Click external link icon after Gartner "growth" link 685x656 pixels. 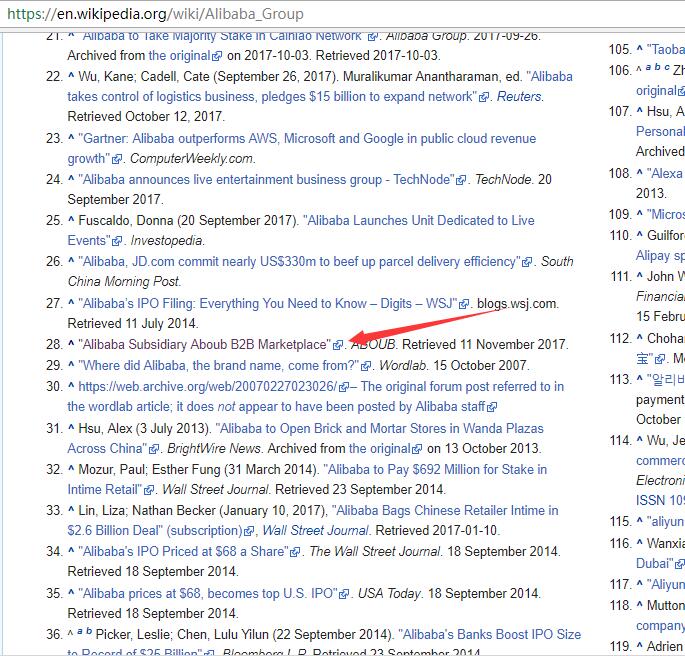pos(117,159)
